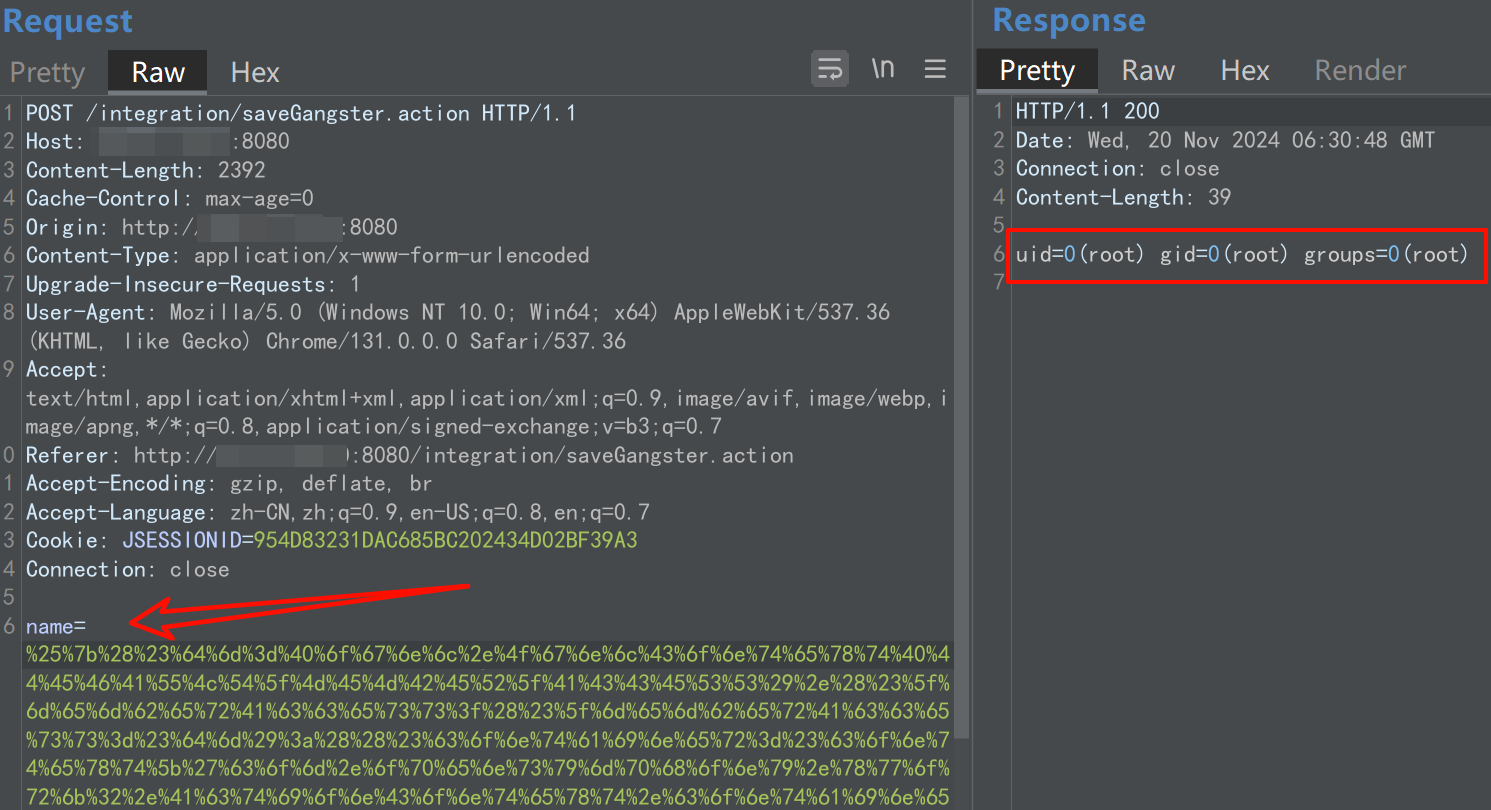
Task: Click the Request panel heading
Action: (x=68, y=21)
